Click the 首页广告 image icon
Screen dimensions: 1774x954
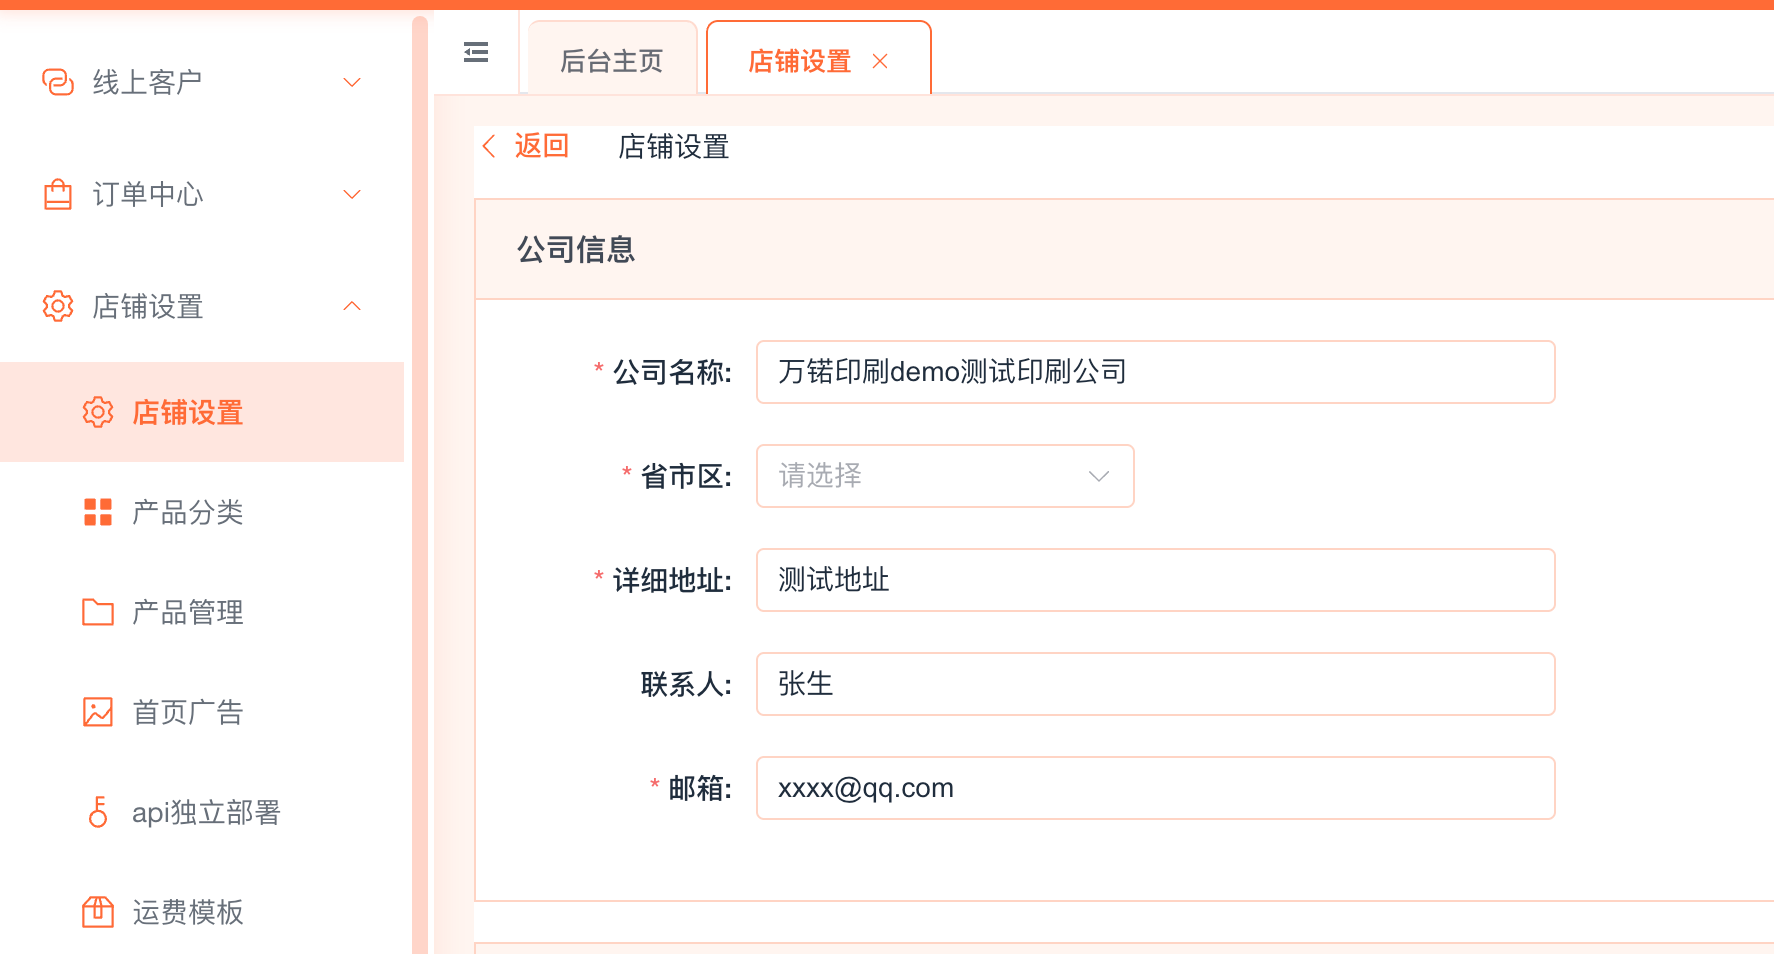pos(98,712)
